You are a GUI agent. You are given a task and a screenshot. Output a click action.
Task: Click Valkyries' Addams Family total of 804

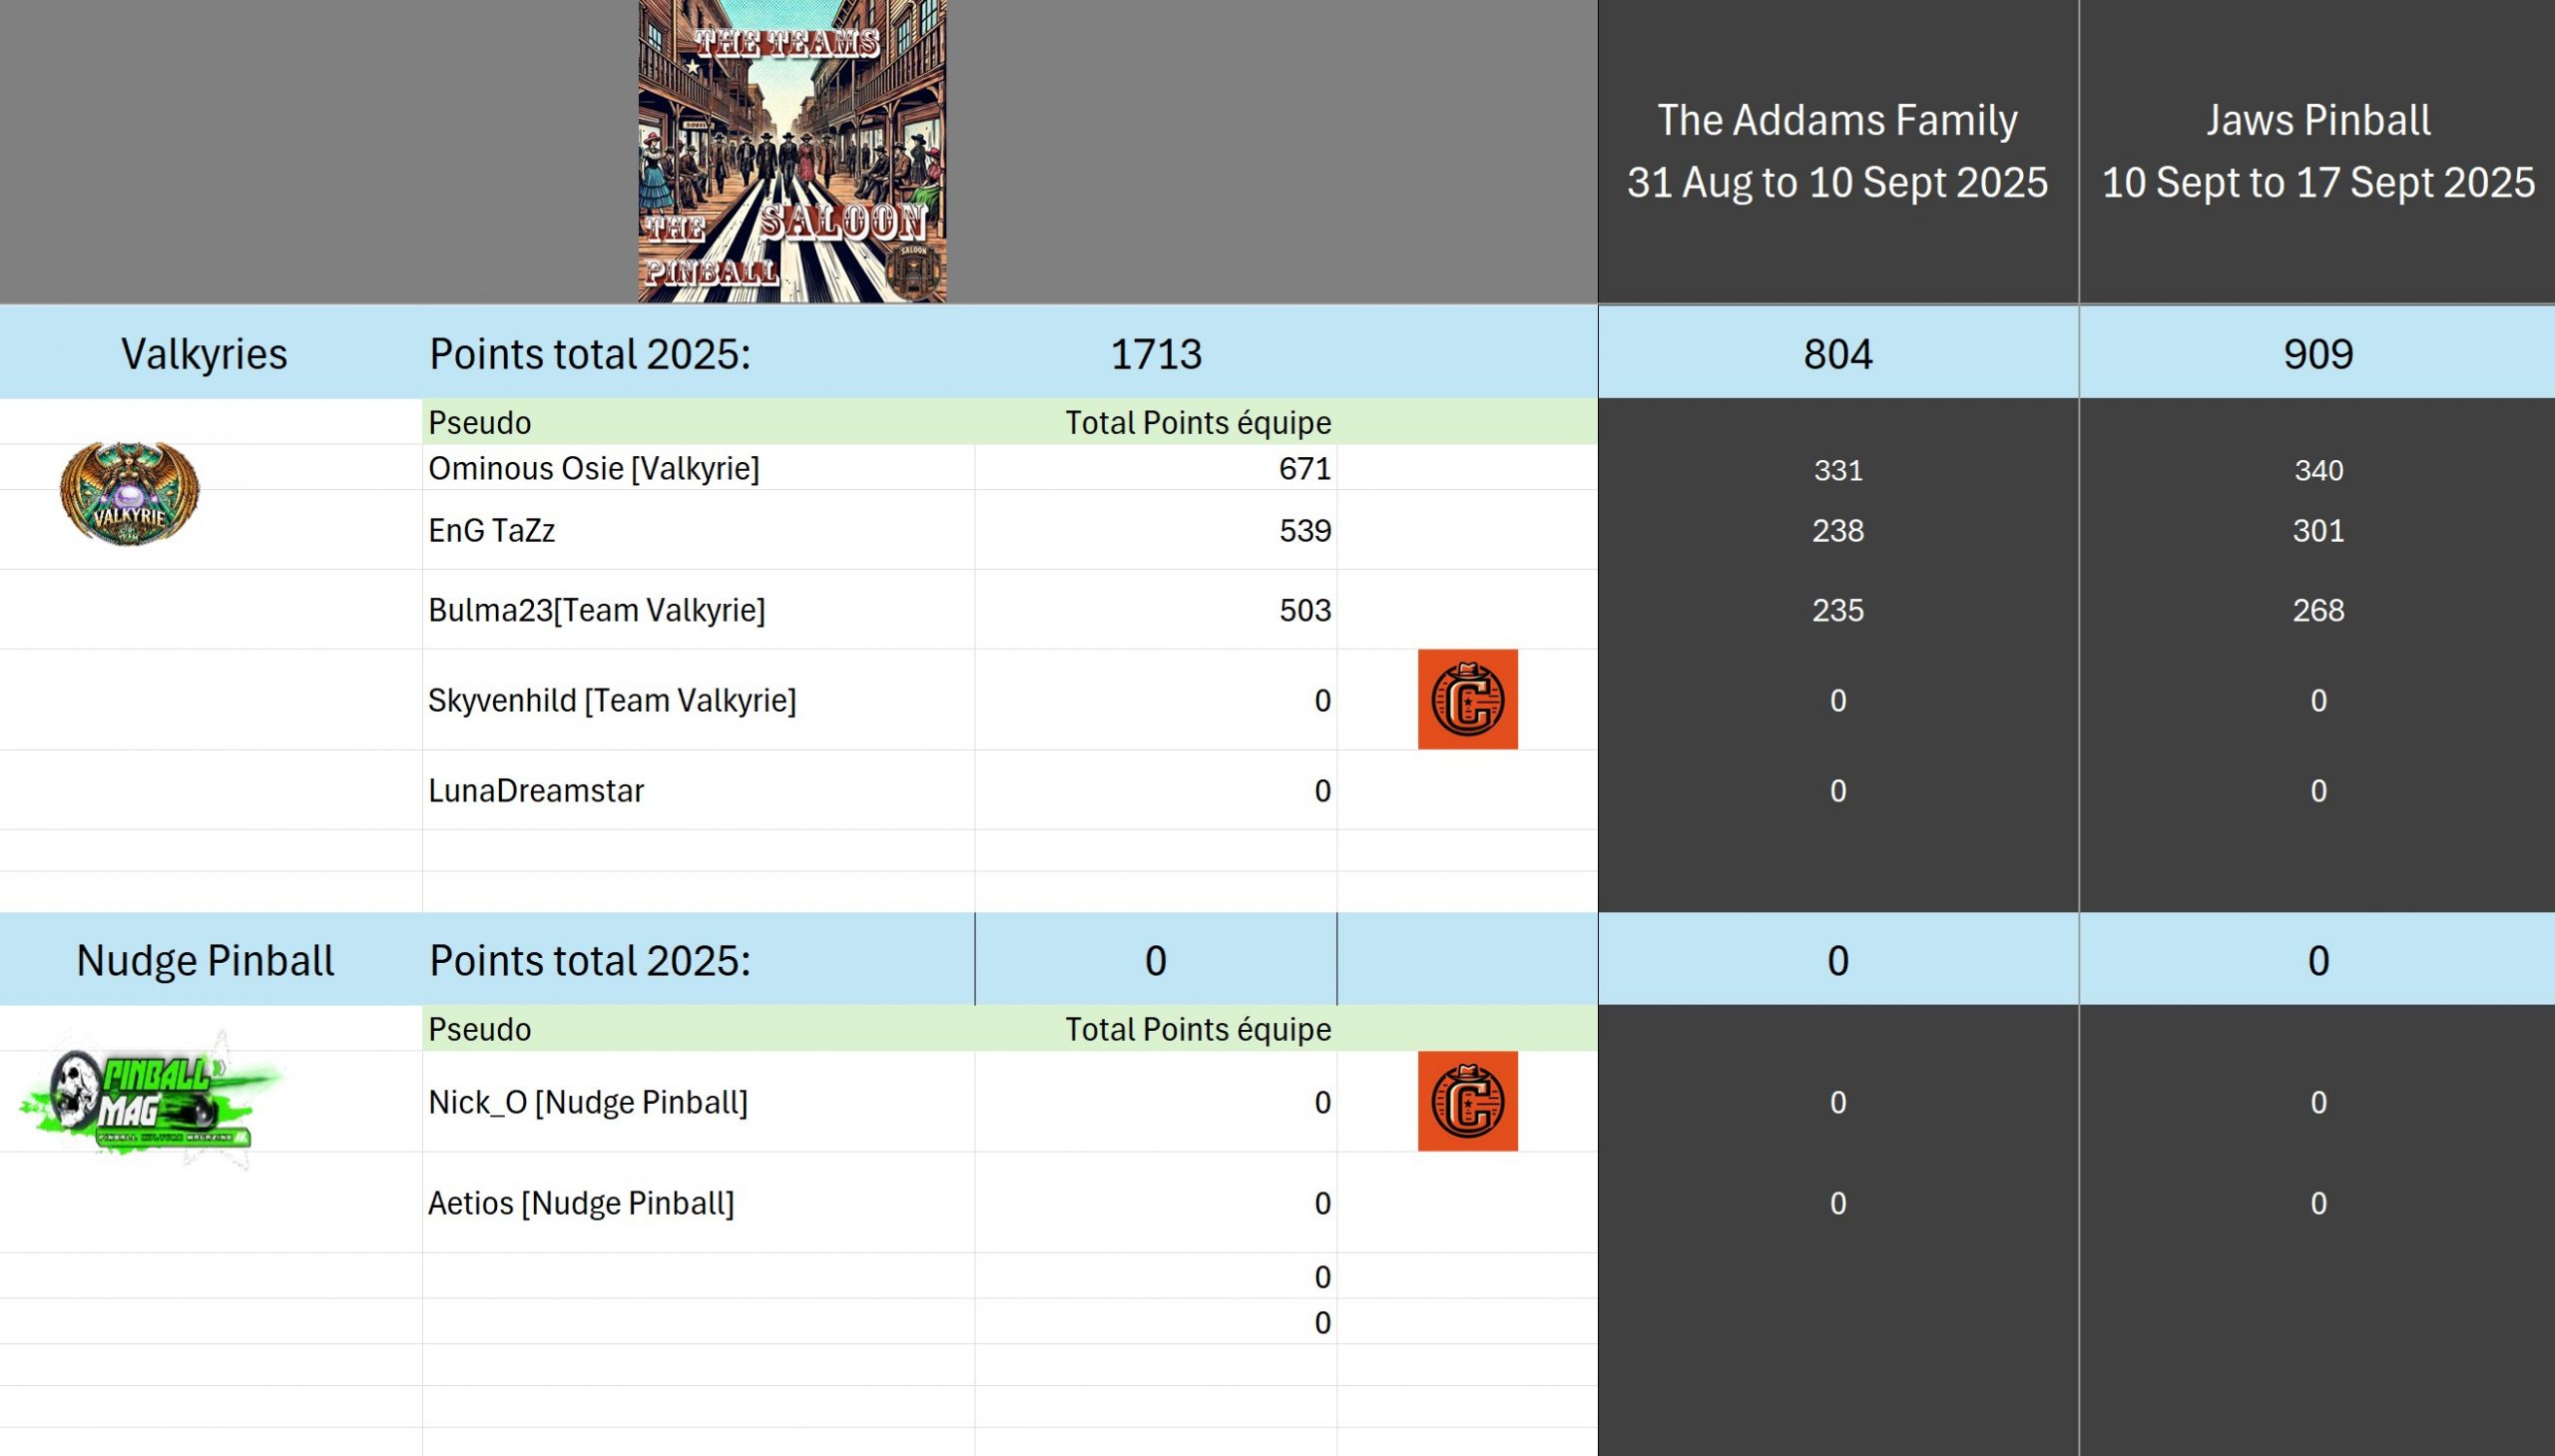click(1837, 354)
